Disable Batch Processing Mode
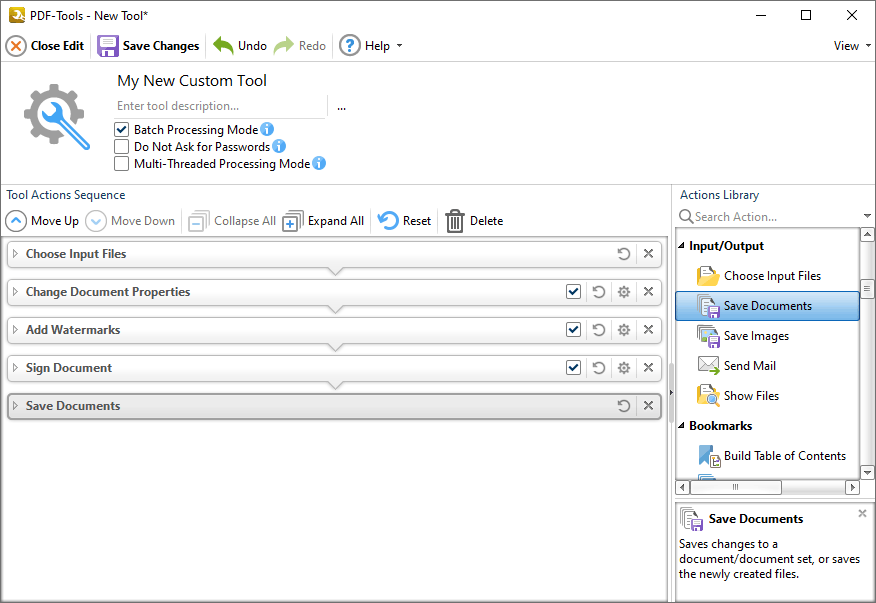The height and width of the screenshot is (603, 876). (122, 129)
